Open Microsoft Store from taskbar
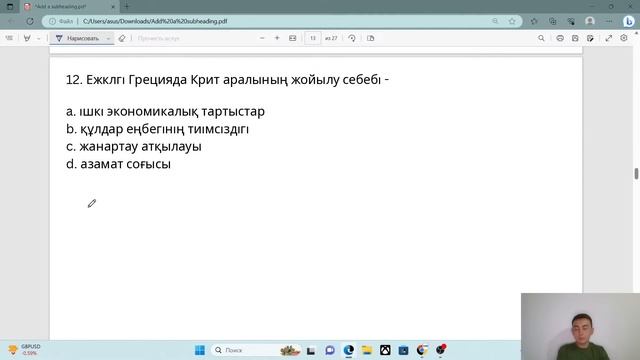Screen dimensions: 640x360 click(403, 350)
